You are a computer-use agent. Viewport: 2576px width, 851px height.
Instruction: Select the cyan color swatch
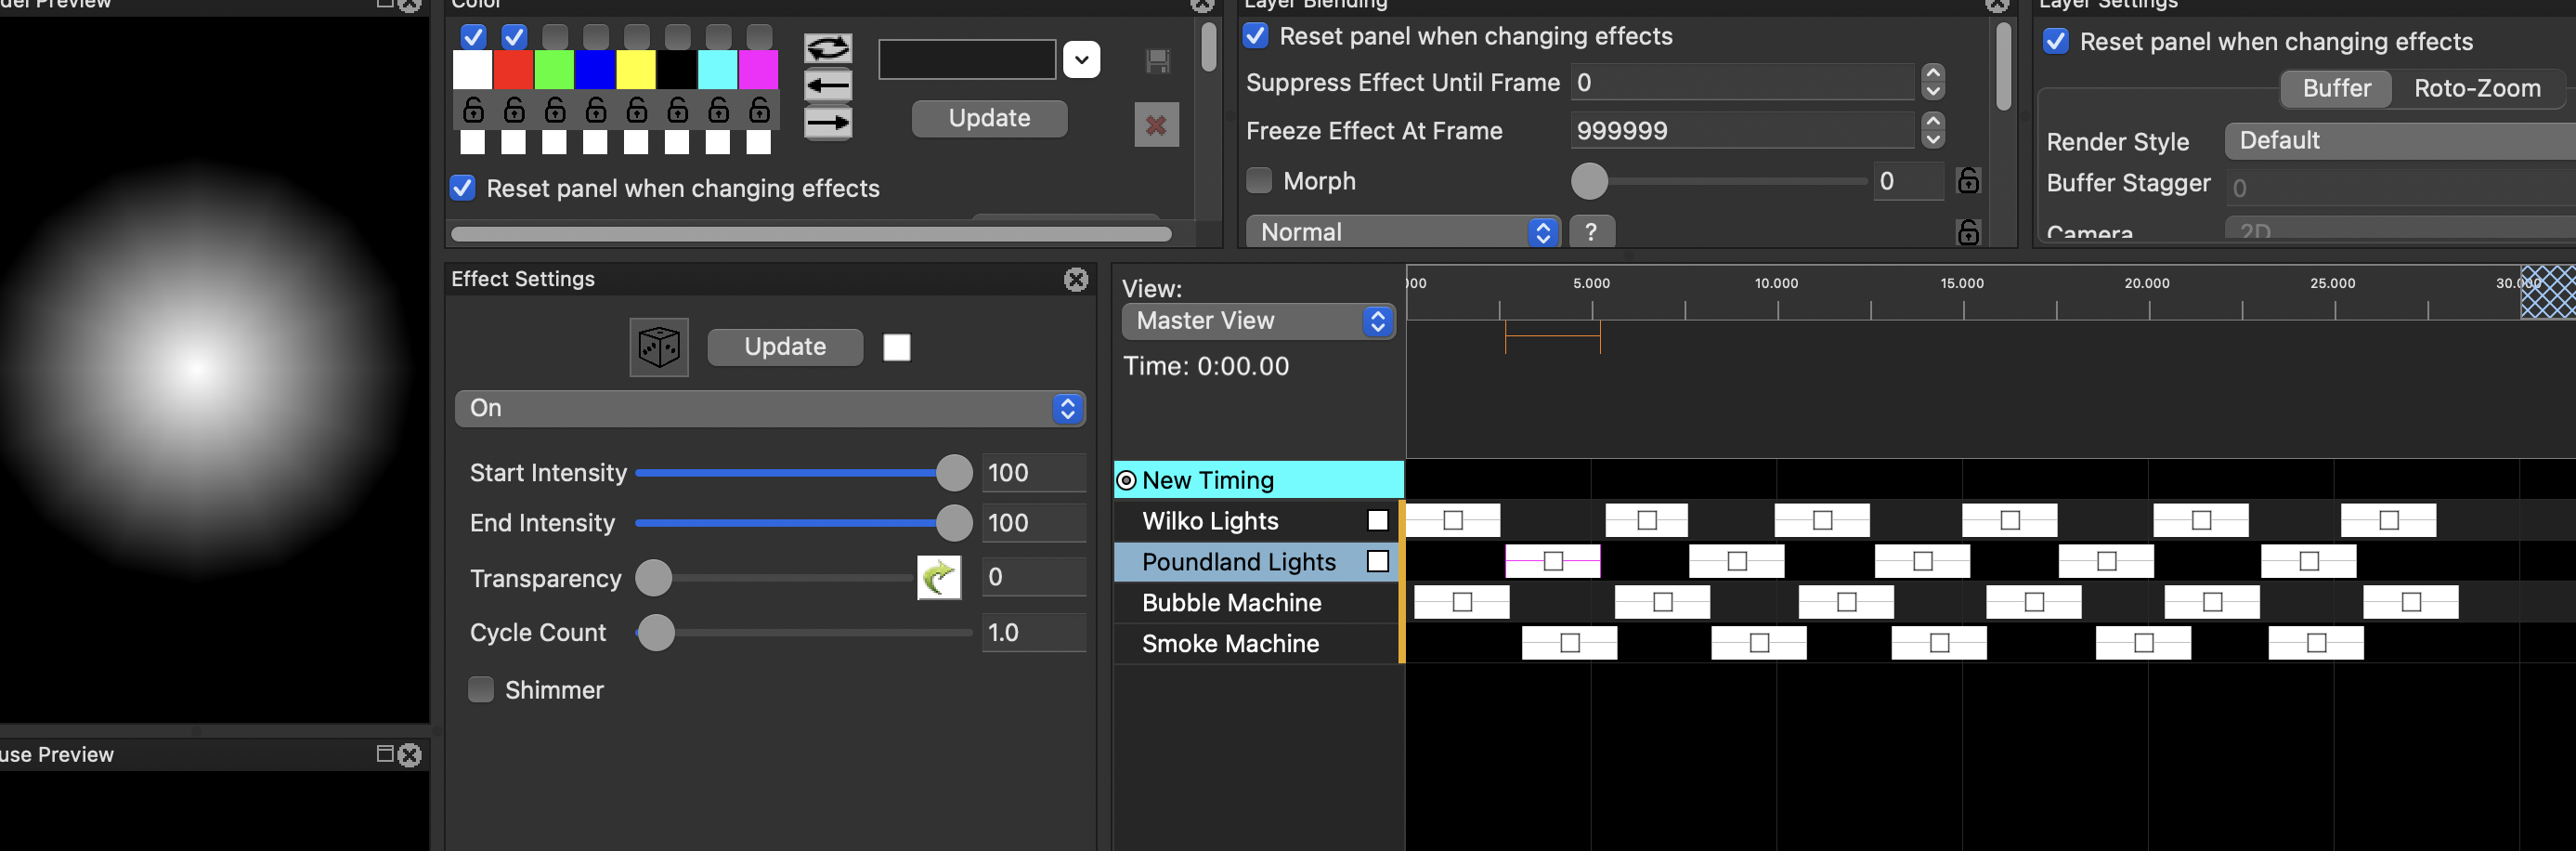(x=717, y=70)
